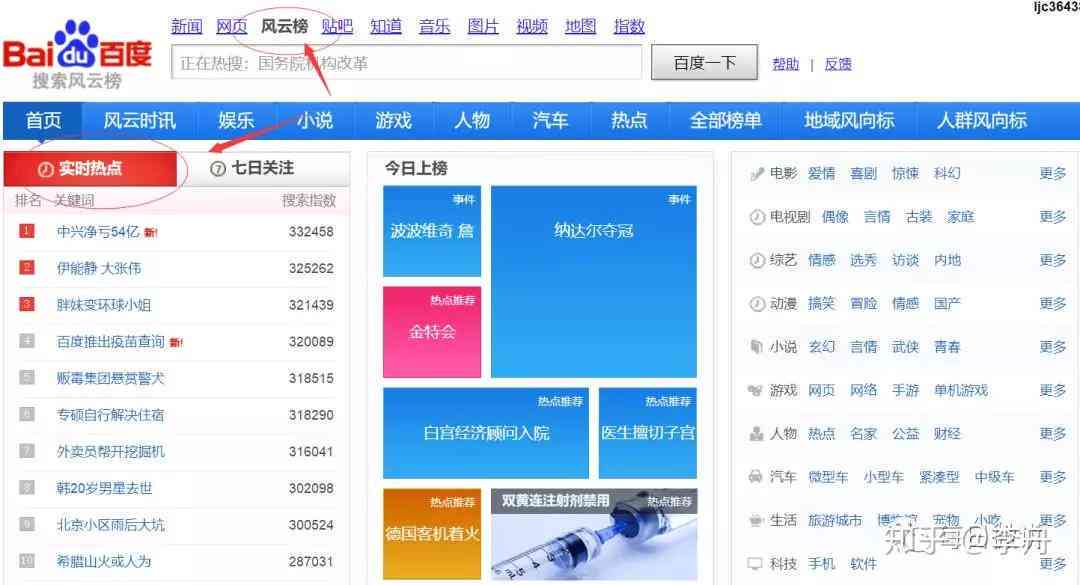Click the rank 1 badge icon
The image size is (1080, 585).
(x=27, y=231)
